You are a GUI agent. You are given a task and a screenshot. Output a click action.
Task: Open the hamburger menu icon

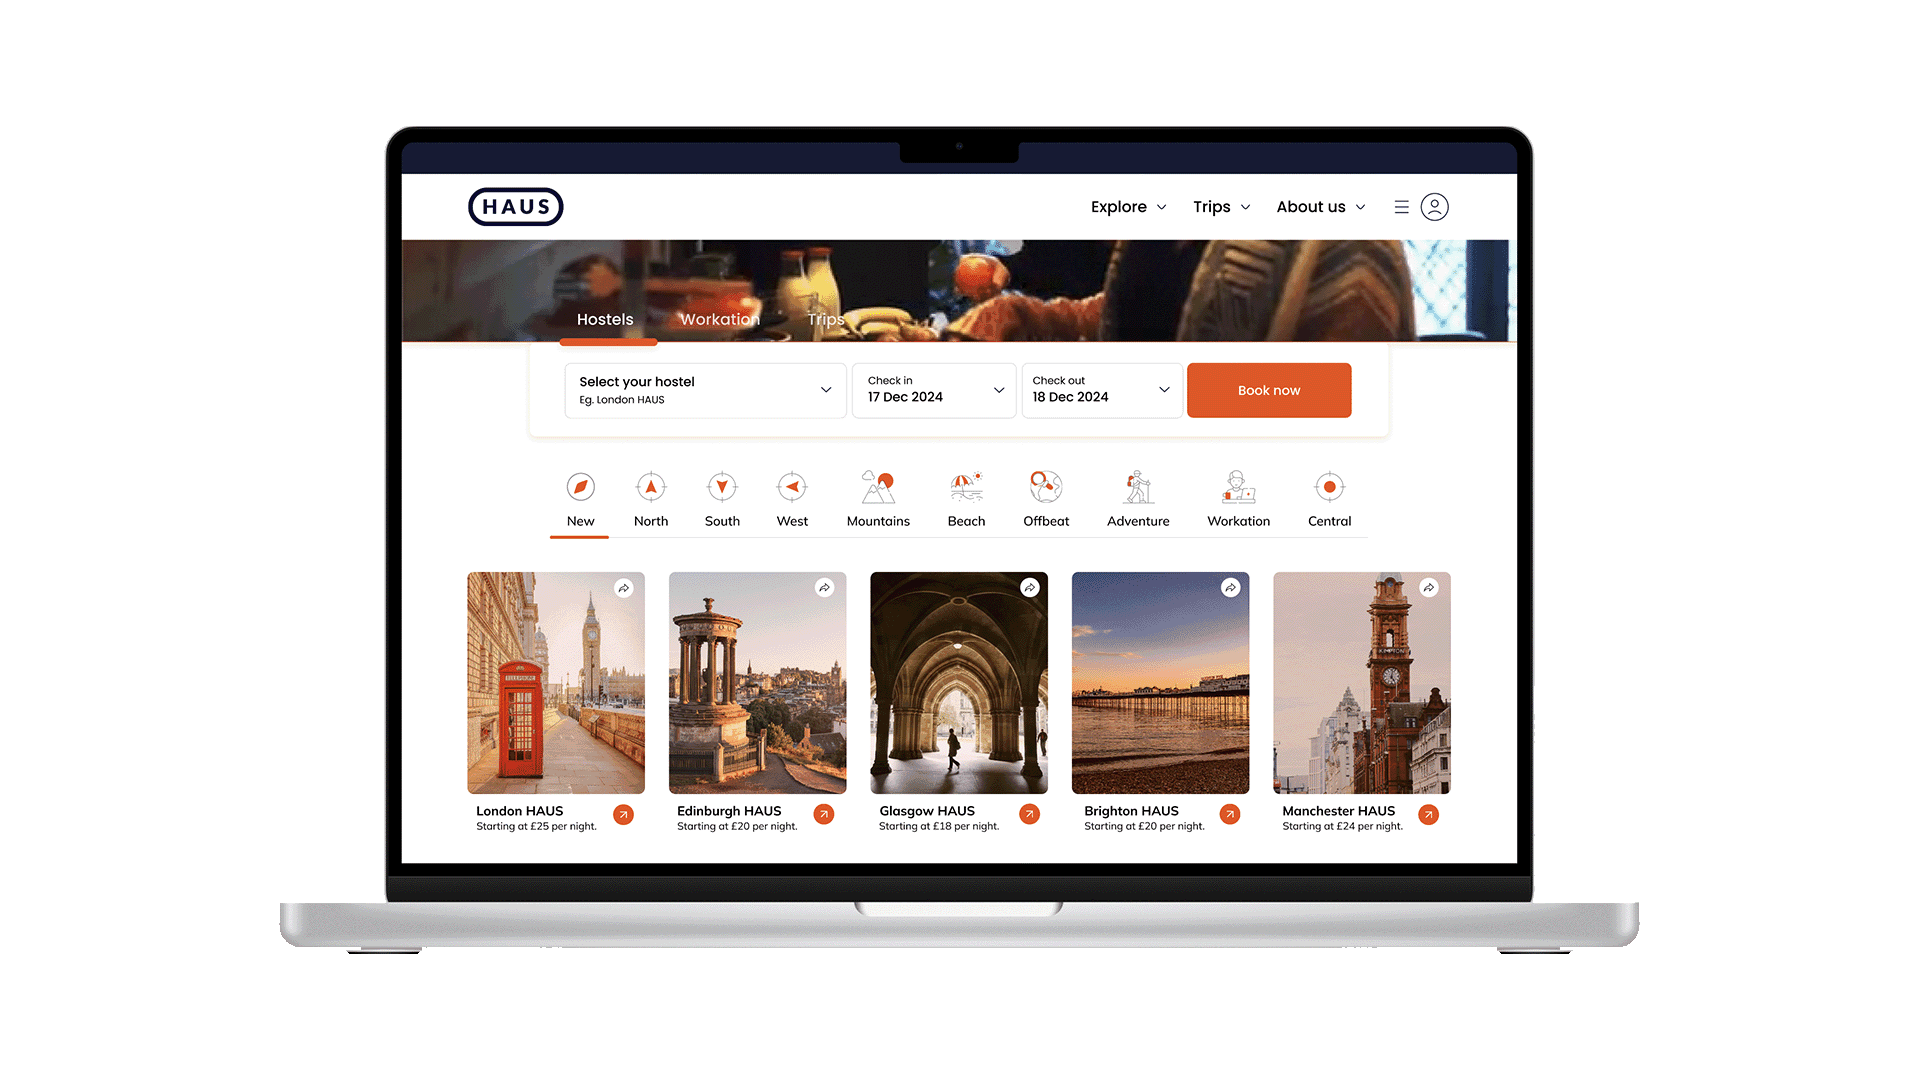1401,207
